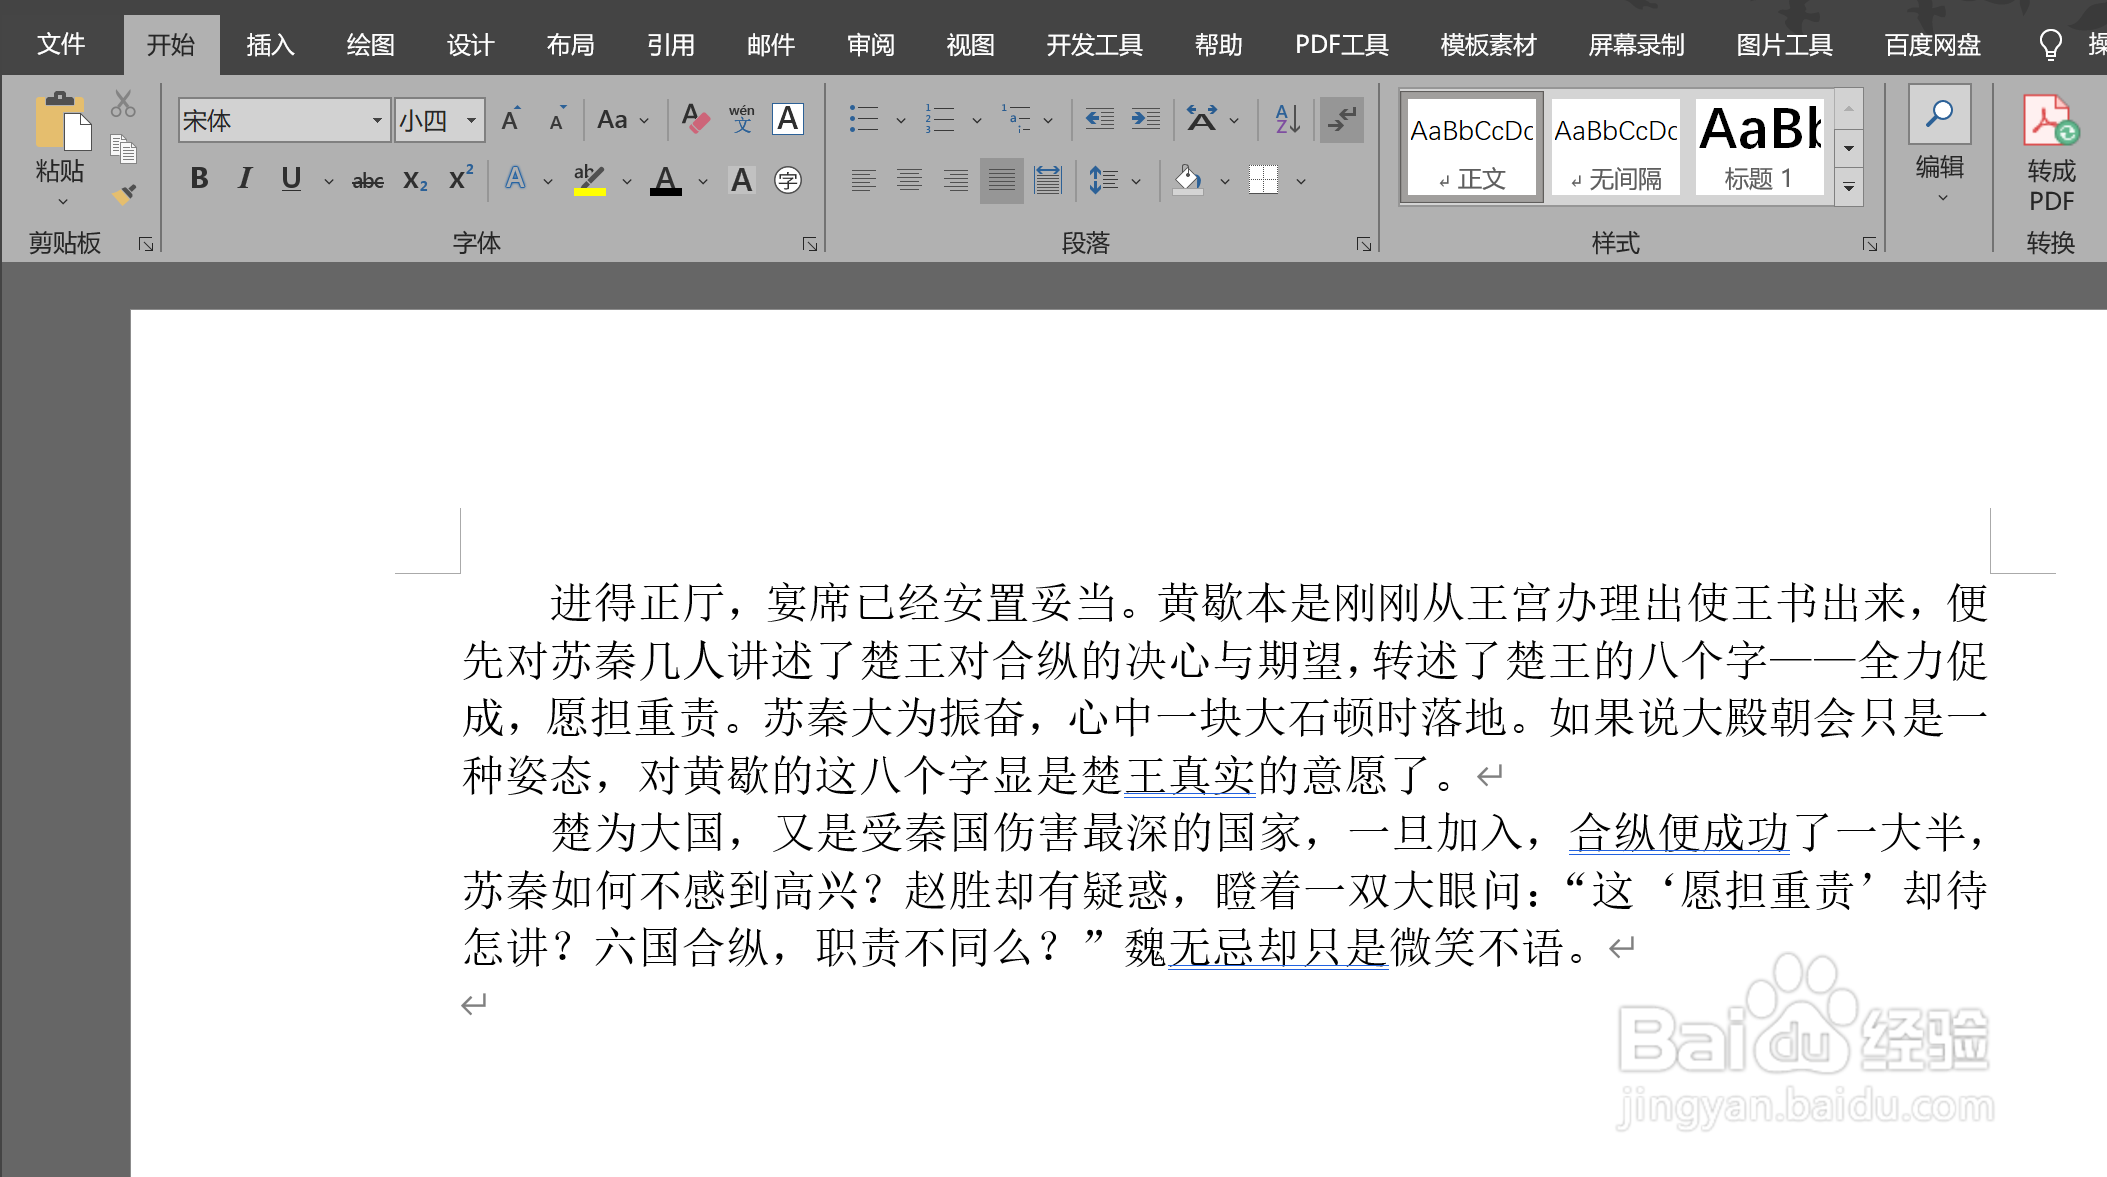Toggle show paragraph marks button
The width and height of the screenshot is (2107, 1177).
[1341, 120]
